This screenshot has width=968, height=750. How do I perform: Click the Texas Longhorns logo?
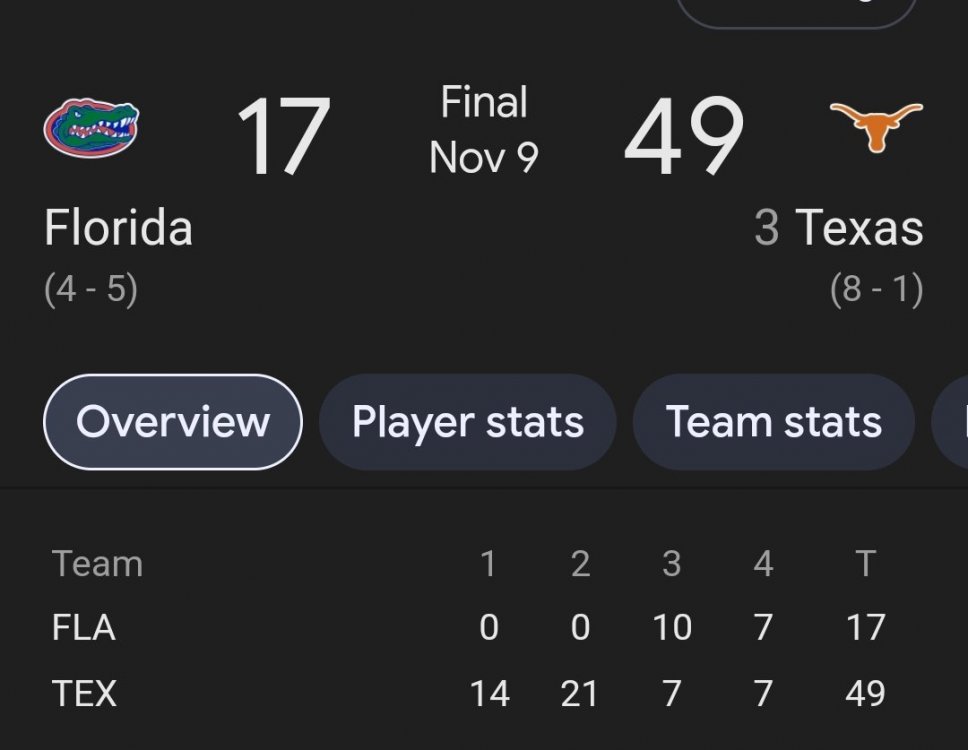click(877, 126)
